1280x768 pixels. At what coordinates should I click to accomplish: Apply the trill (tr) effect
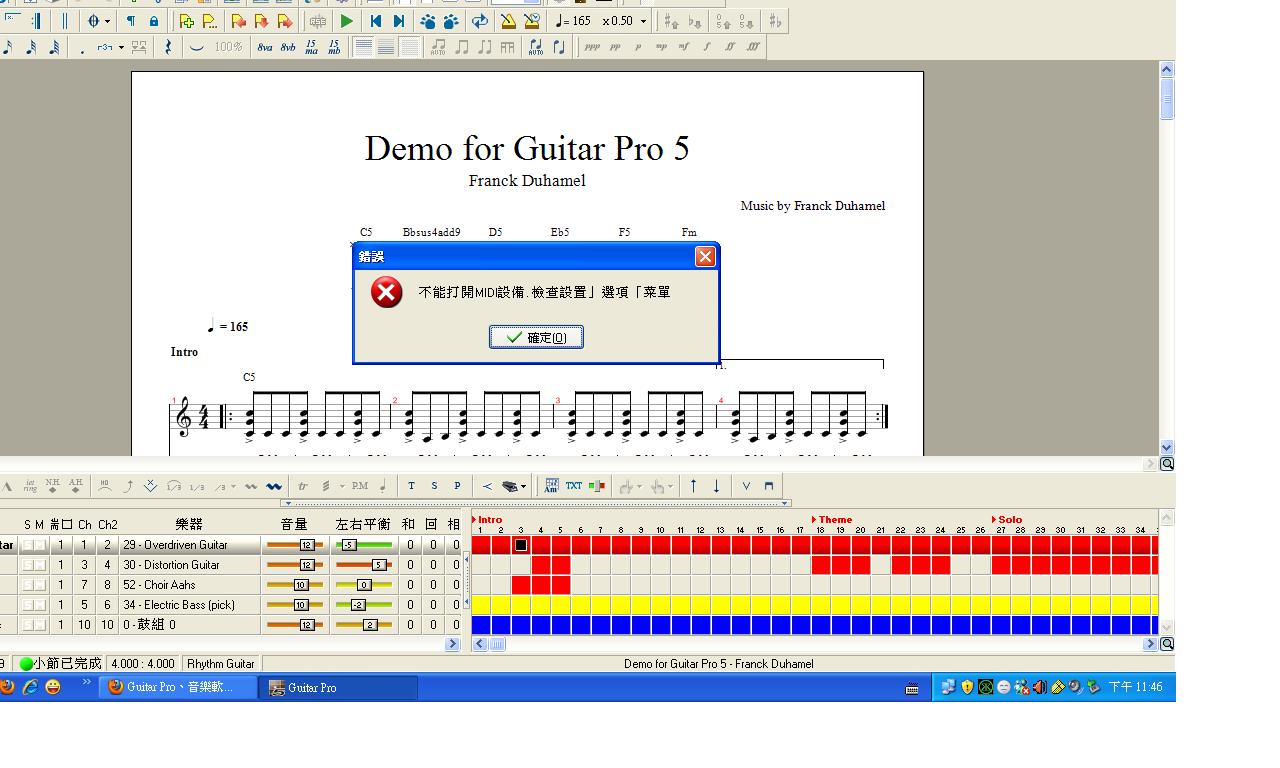pos(303,486)
